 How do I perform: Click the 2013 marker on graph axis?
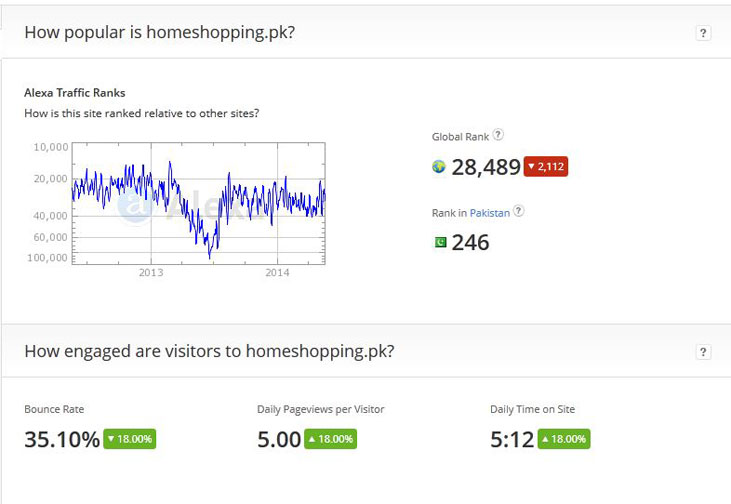[x=151, y=273]
